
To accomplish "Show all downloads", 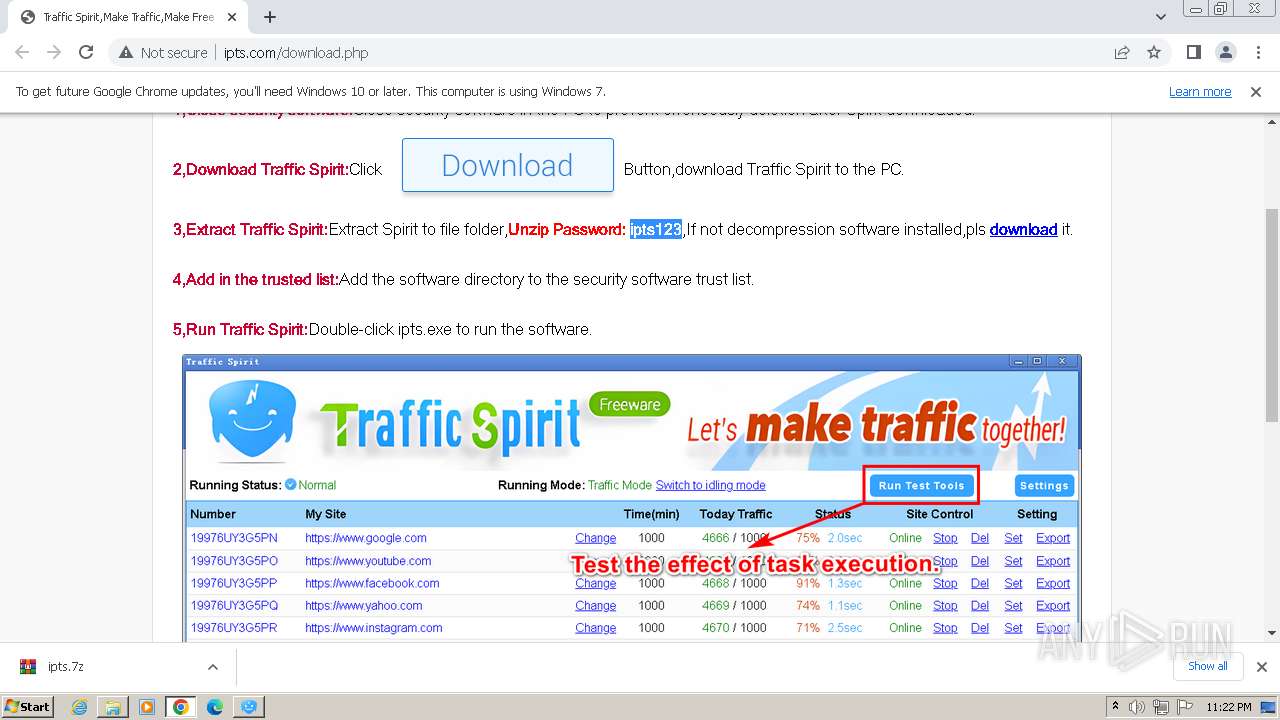I will tap(1207, 666).
